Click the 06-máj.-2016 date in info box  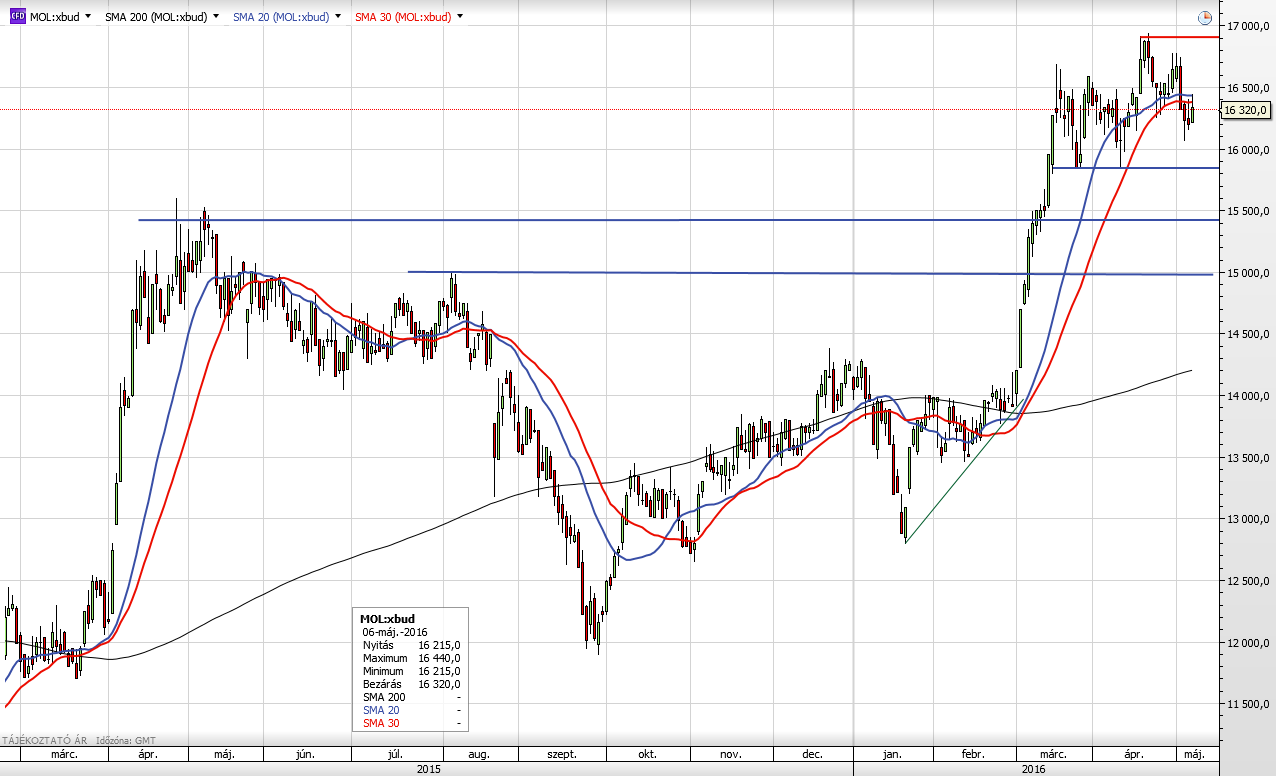tap(394, 632)
